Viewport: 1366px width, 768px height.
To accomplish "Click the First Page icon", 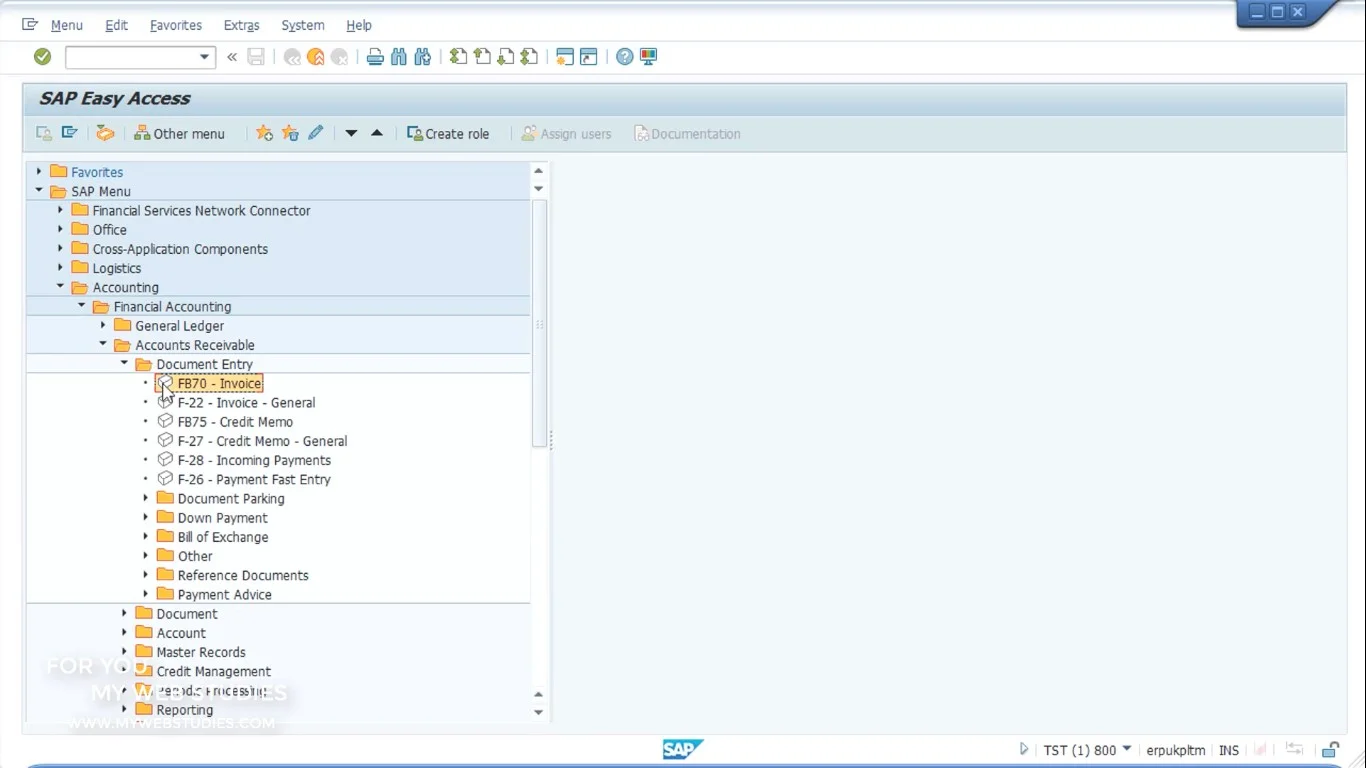I will click(x=458, y=57).
